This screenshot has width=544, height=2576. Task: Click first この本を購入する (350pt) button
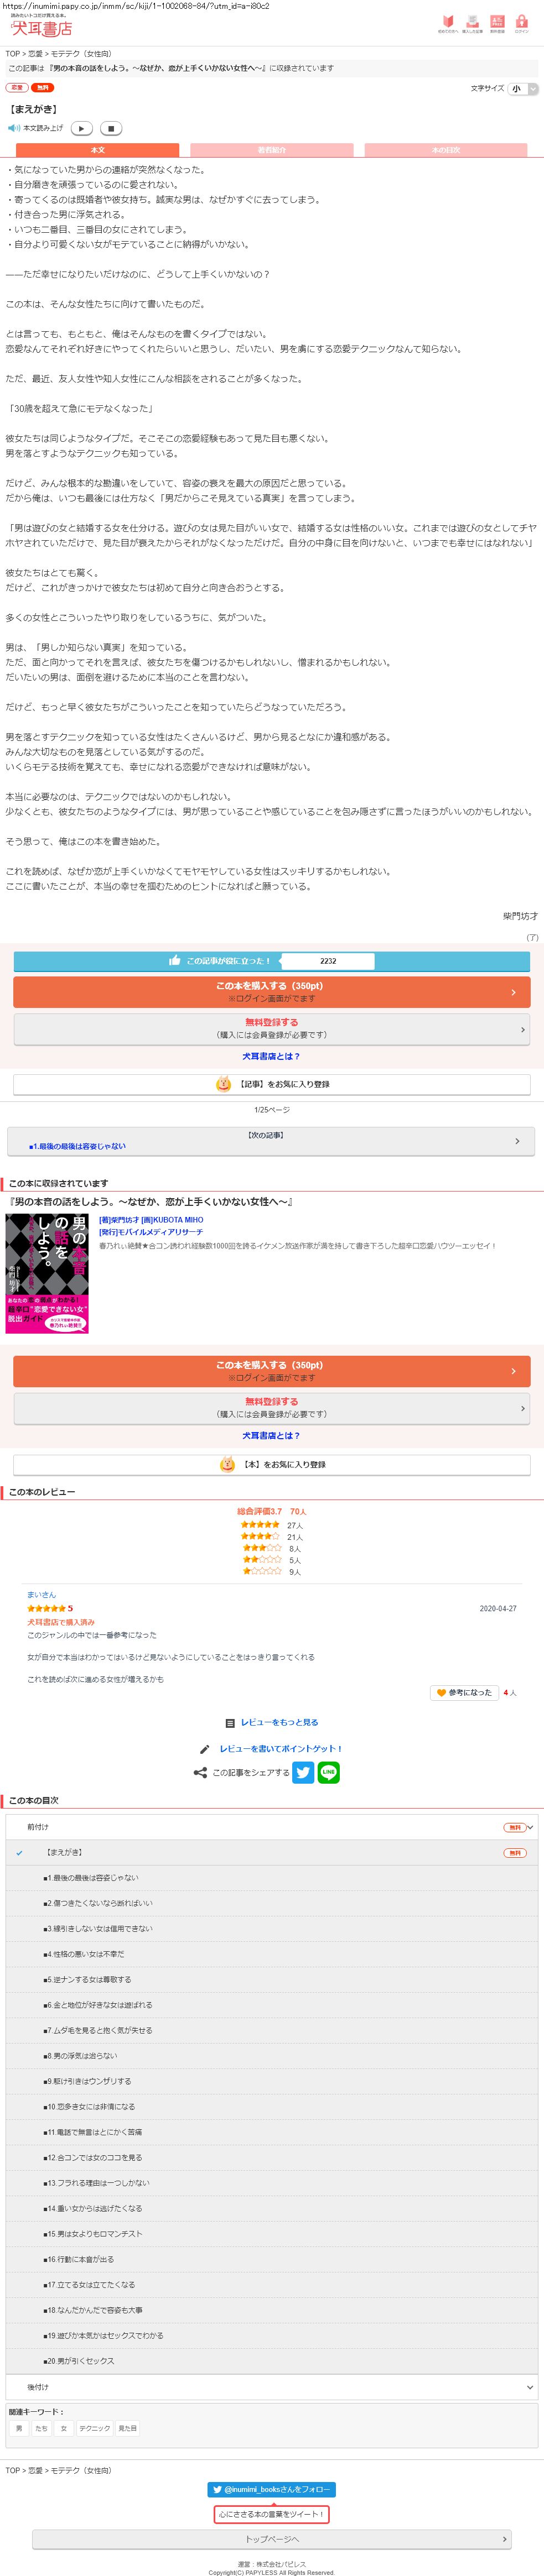tap(271, 992)
